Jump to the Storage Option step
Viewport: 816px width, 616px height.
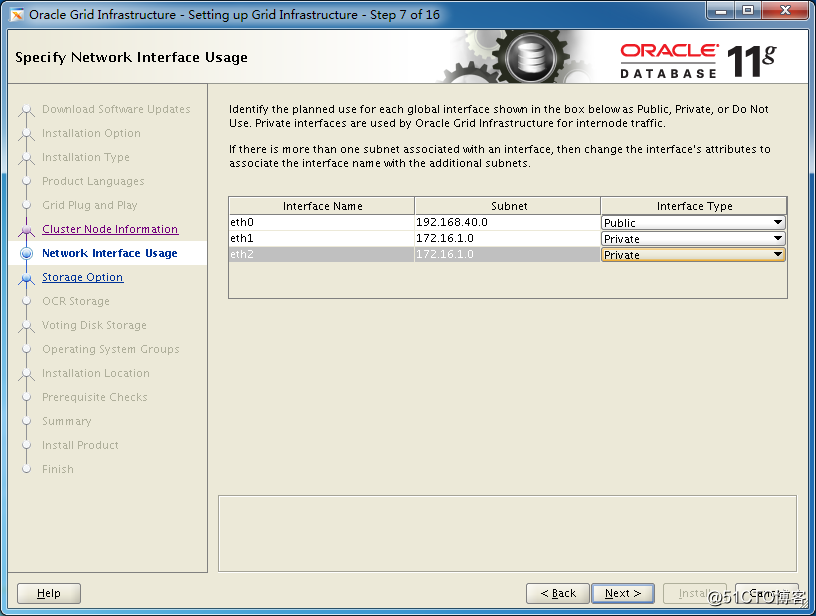pyautogui.click(x=83, y=277)
